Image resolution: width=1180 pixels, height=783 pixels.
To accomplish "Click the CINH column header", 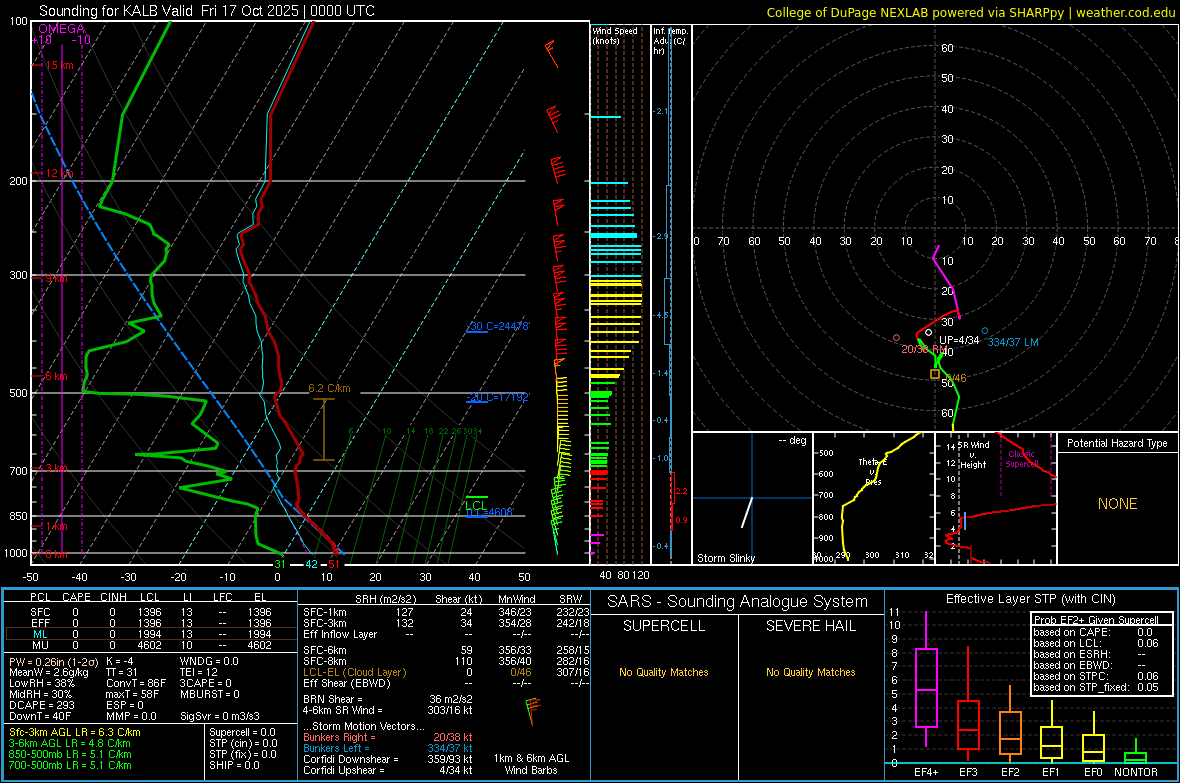I will point(114,597).
